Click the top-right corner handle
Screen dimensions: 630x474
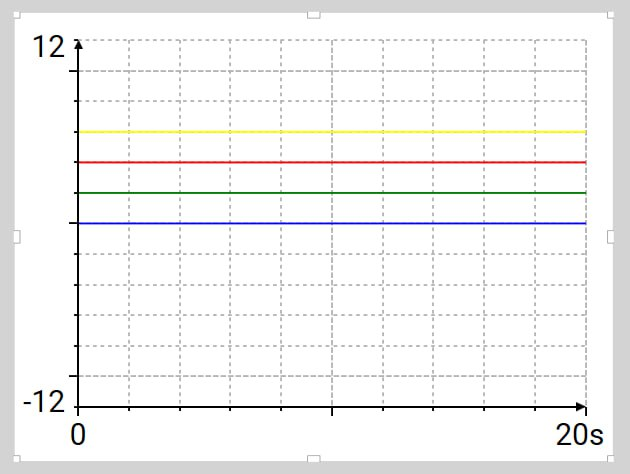point(611,15)
